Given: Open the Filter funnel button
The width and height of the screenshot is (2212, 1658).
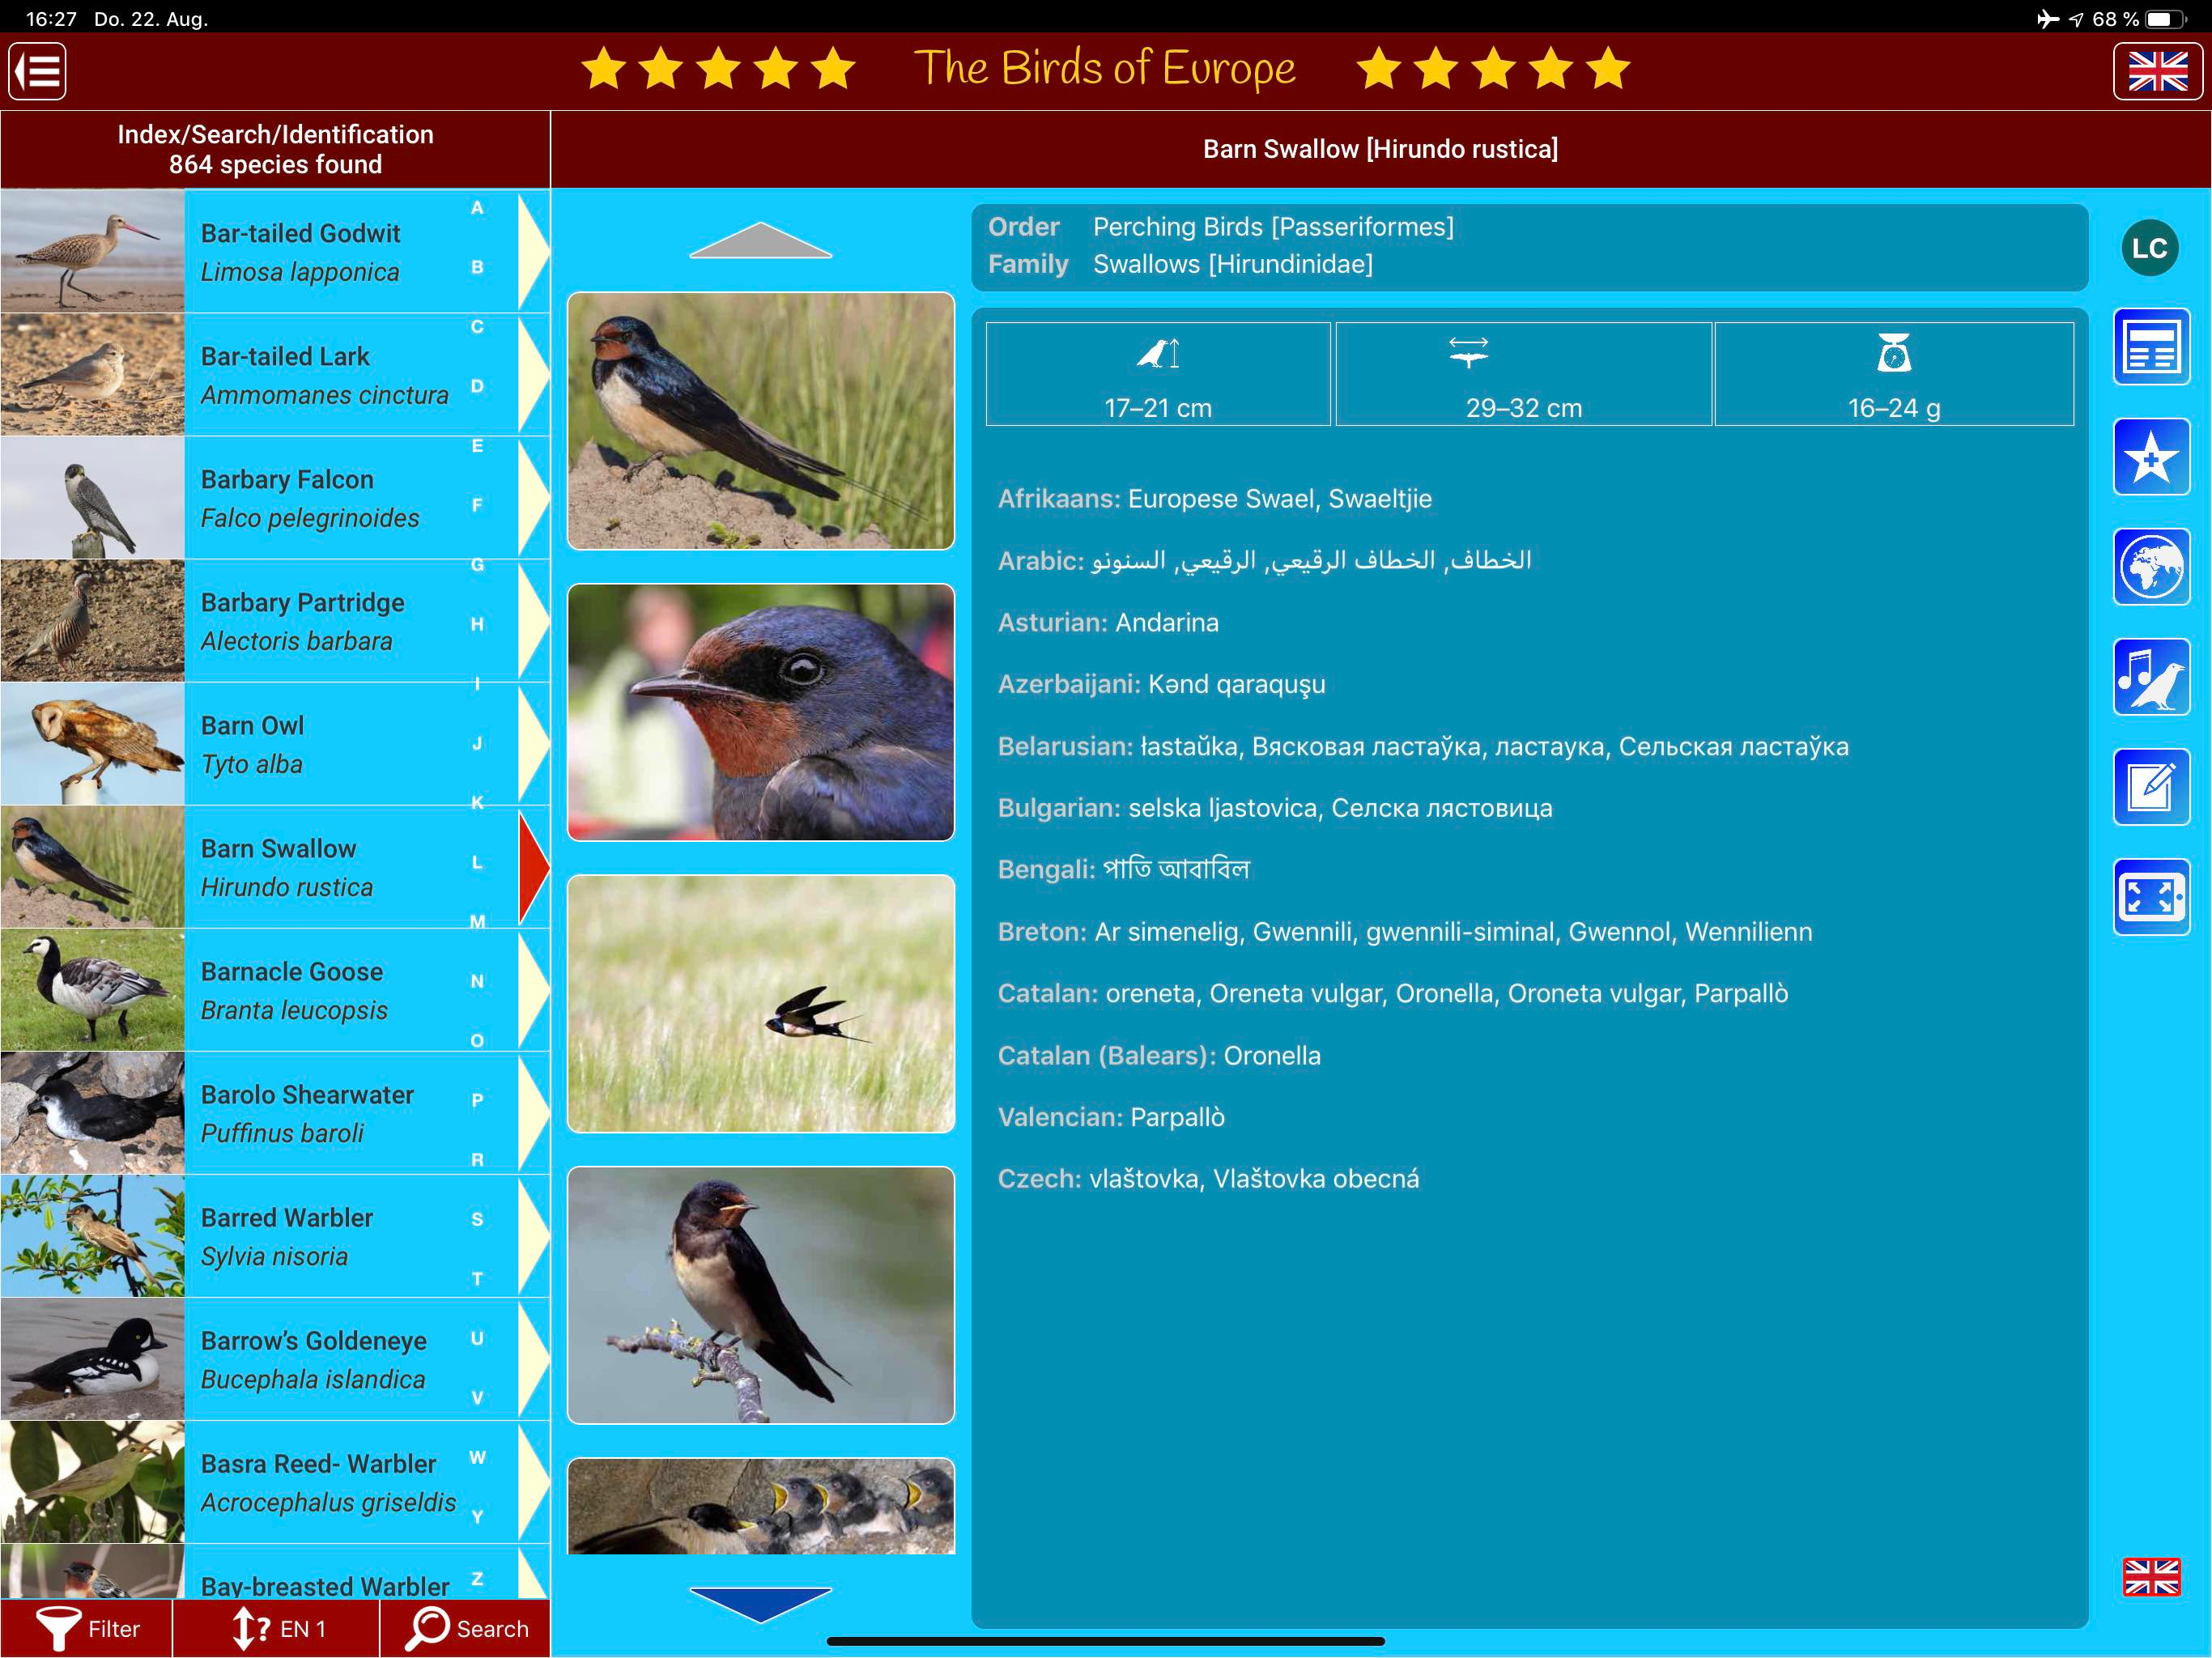Looking at the screenshot, I should pyautogui.click(x=87, y=1628).
